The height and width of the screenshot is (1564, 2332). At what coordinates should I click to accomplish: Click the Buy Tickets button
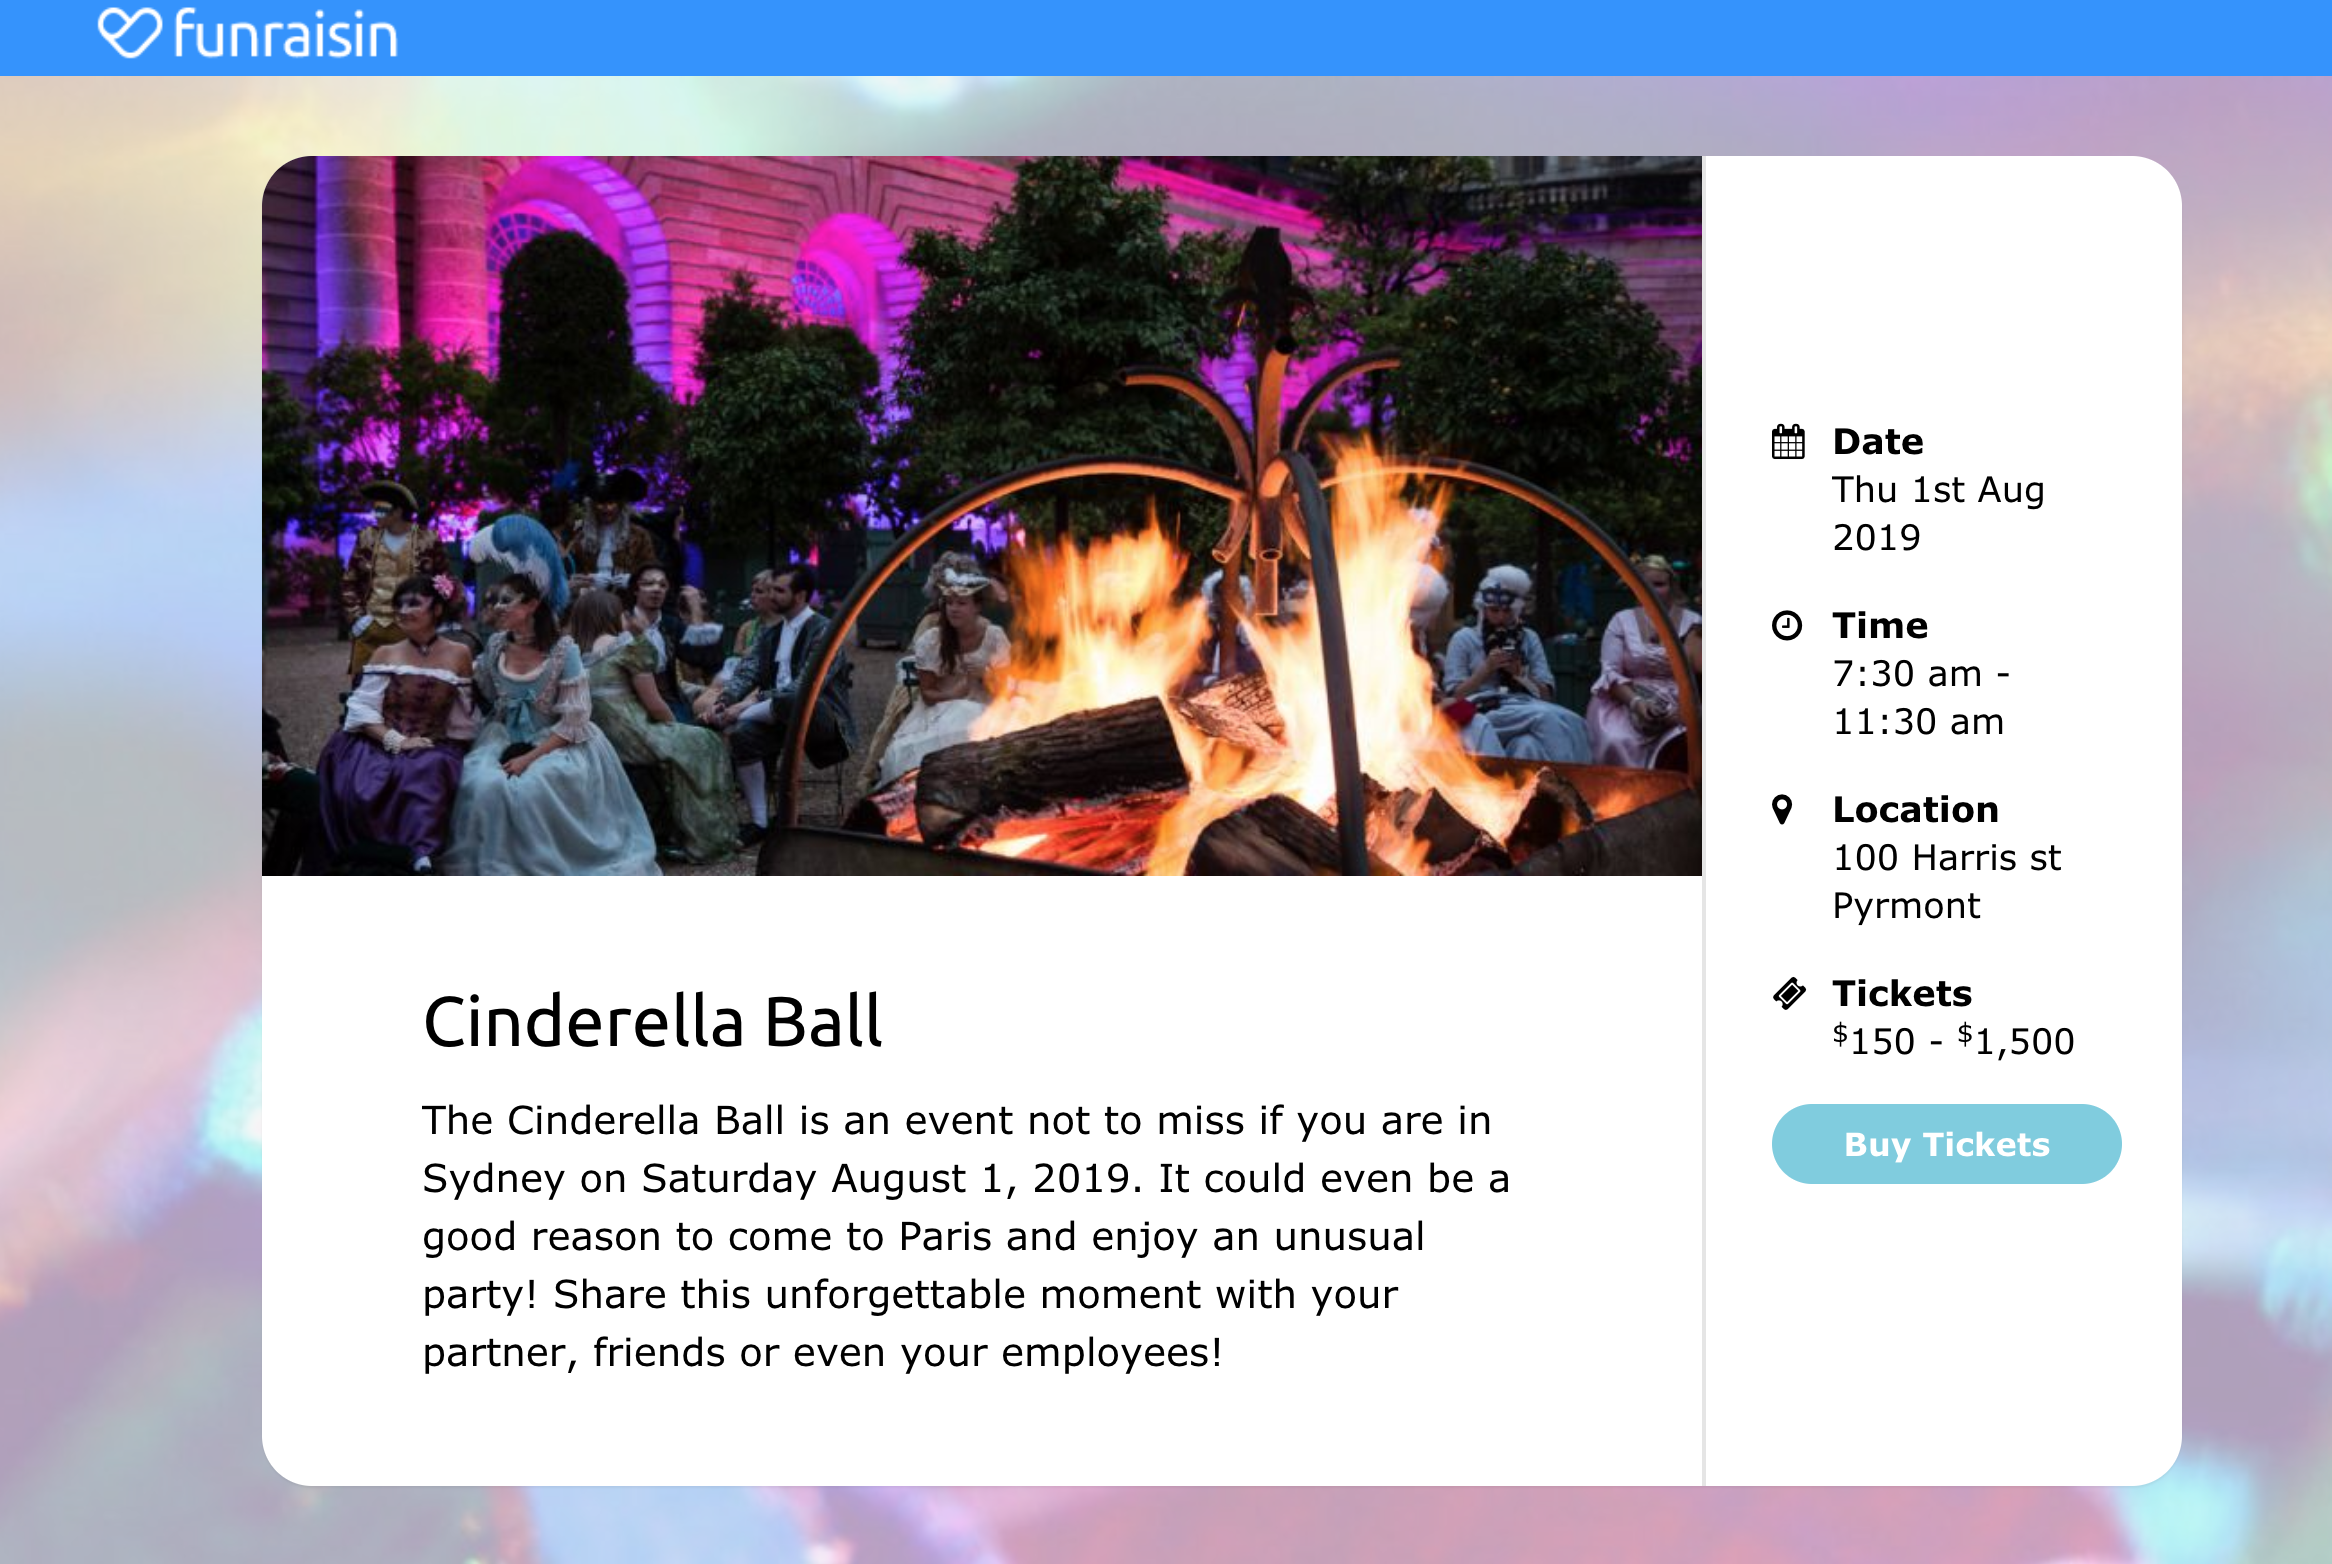(x=1946, y=1144)
